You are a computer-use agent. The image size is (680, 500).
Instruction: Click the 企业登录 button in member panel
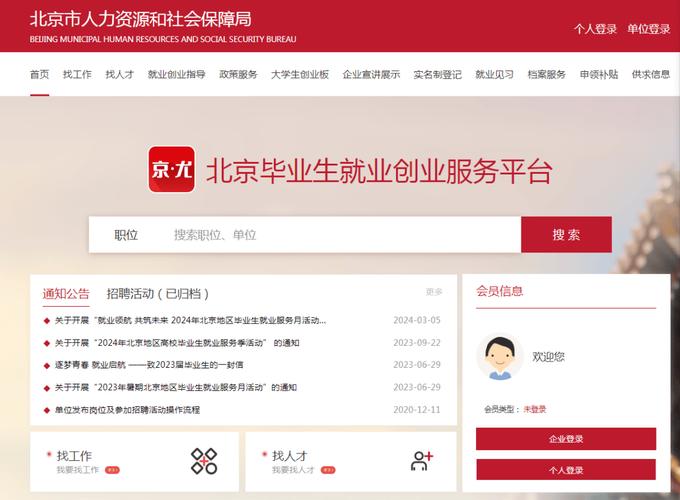click(x=566, y=439)
